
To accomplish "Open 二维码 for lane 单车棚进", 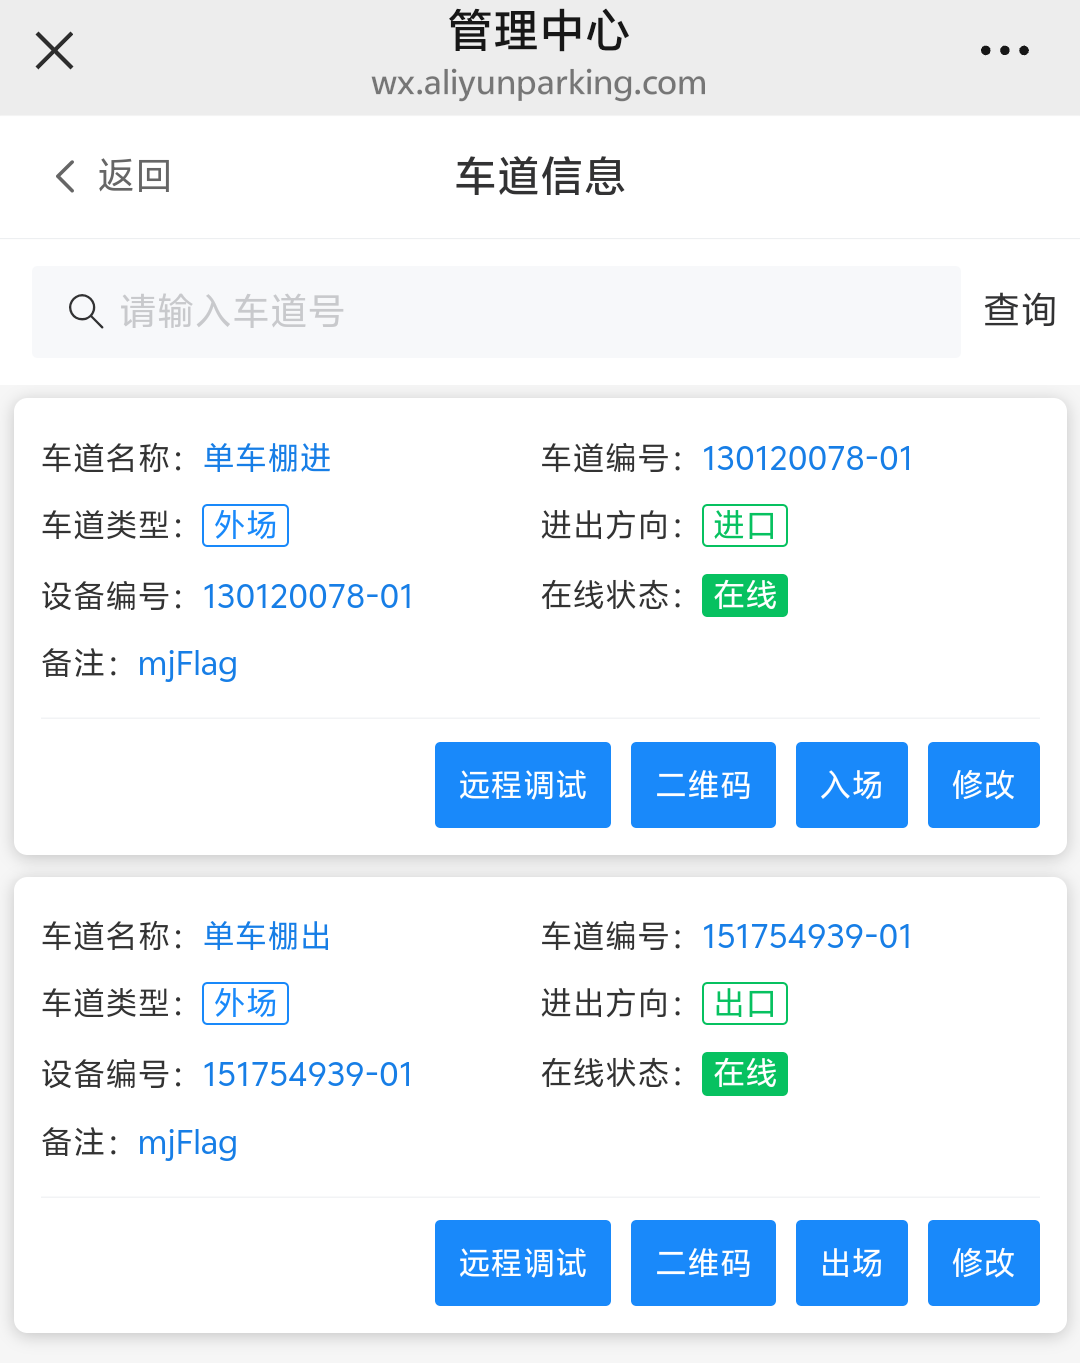I will (x=702, y=785).
